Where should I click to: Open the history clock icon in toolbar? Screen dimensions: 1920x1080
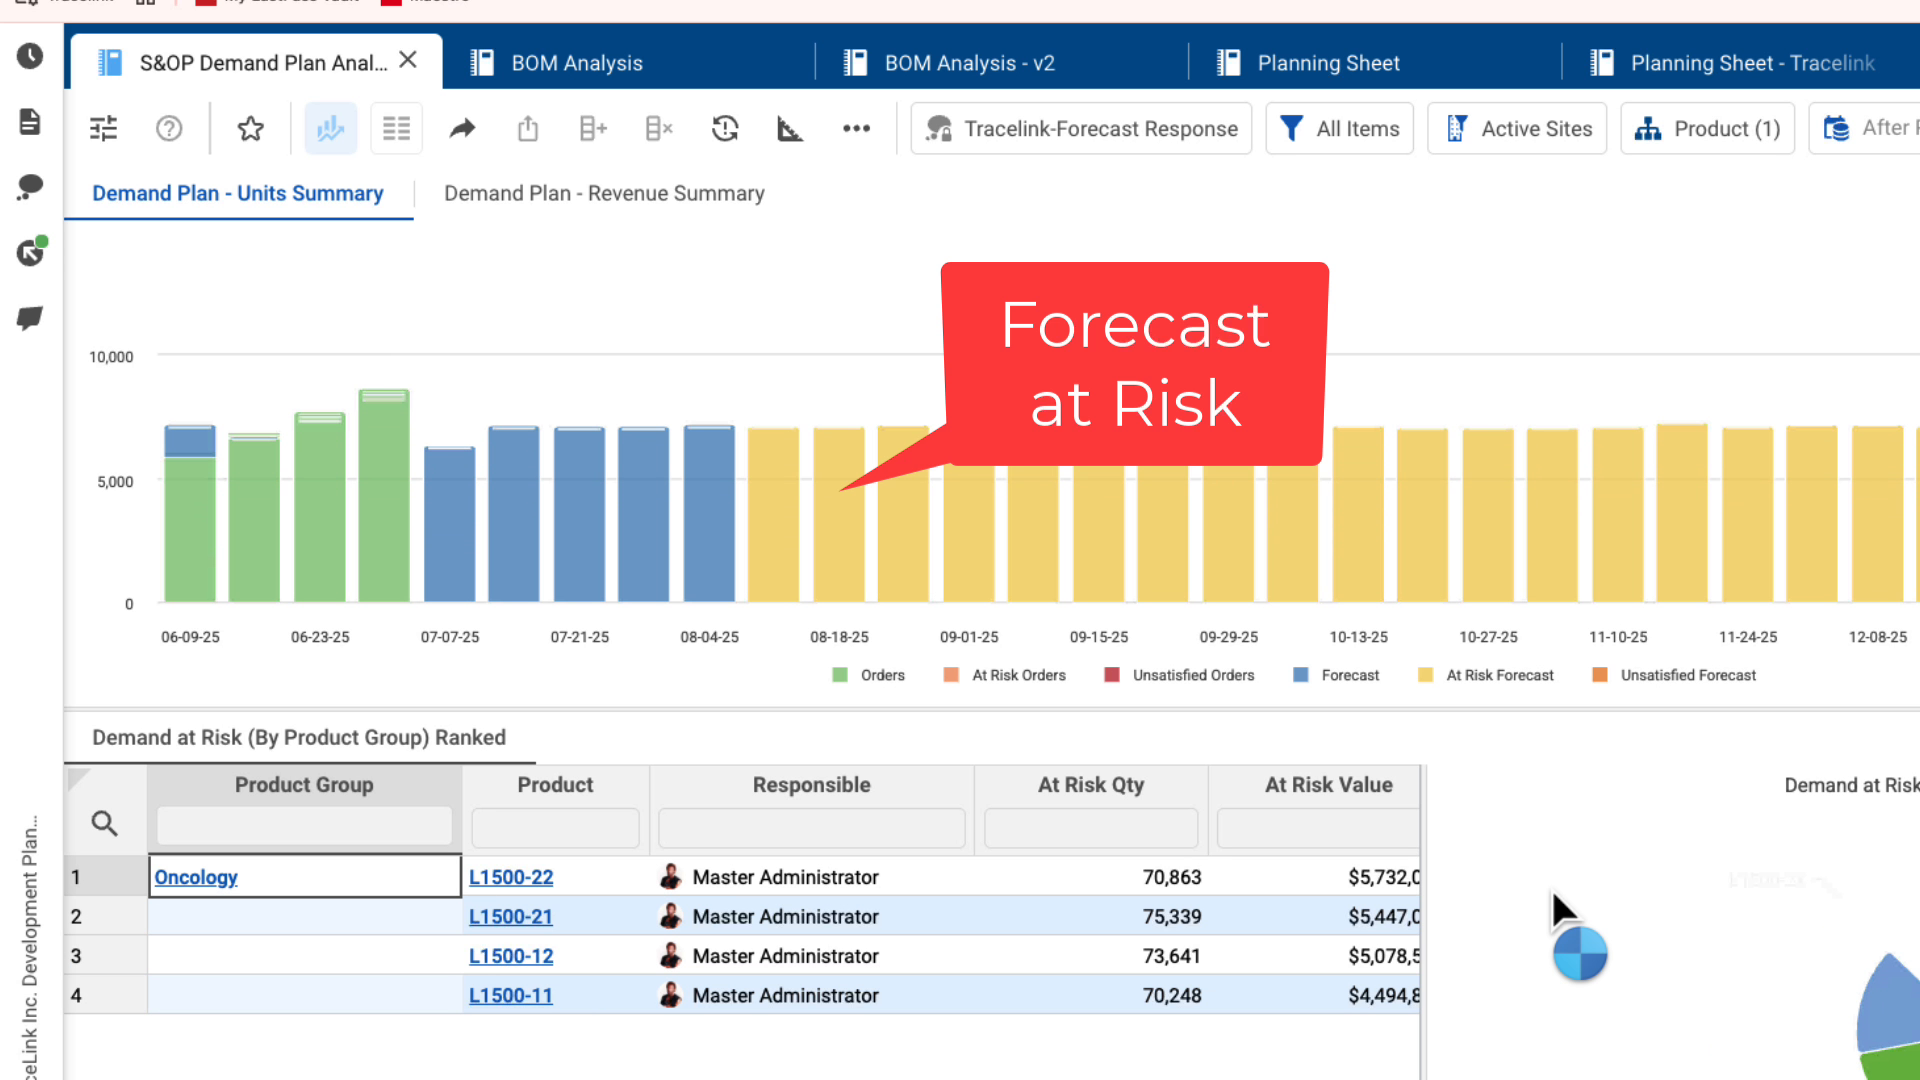tap(725, 128)
